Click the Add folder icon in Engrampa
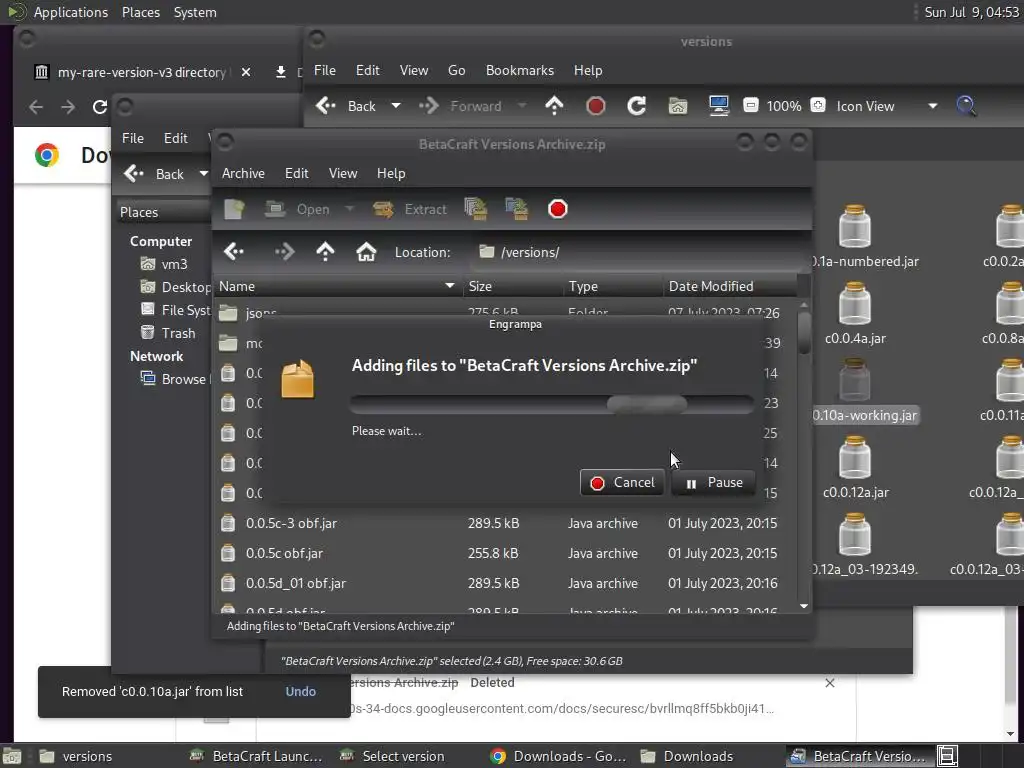 tap(517, 209)
